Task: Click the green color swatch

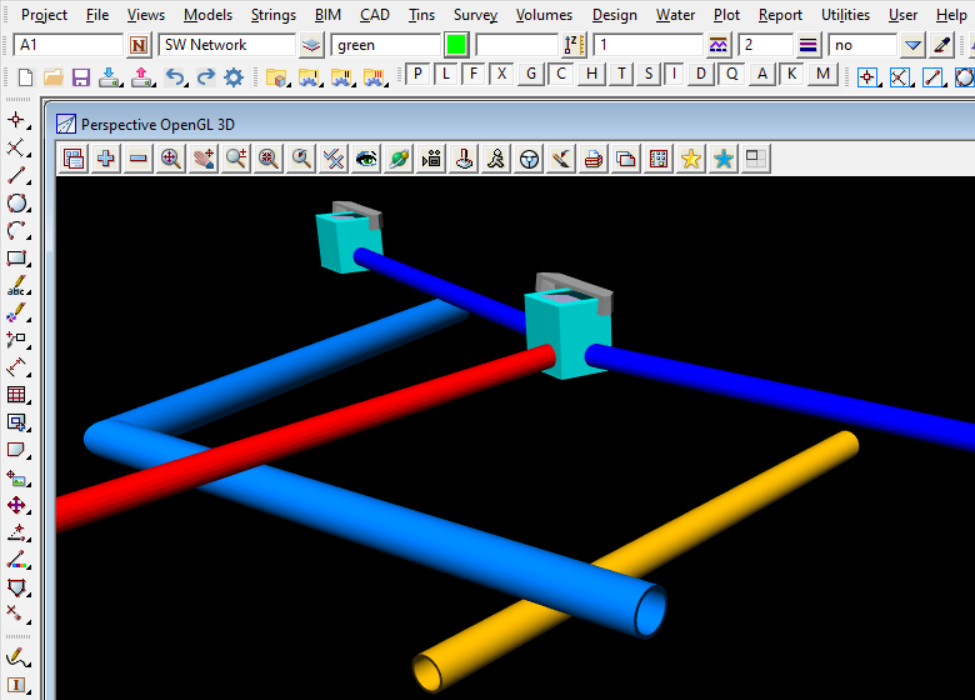Action: 456,45
